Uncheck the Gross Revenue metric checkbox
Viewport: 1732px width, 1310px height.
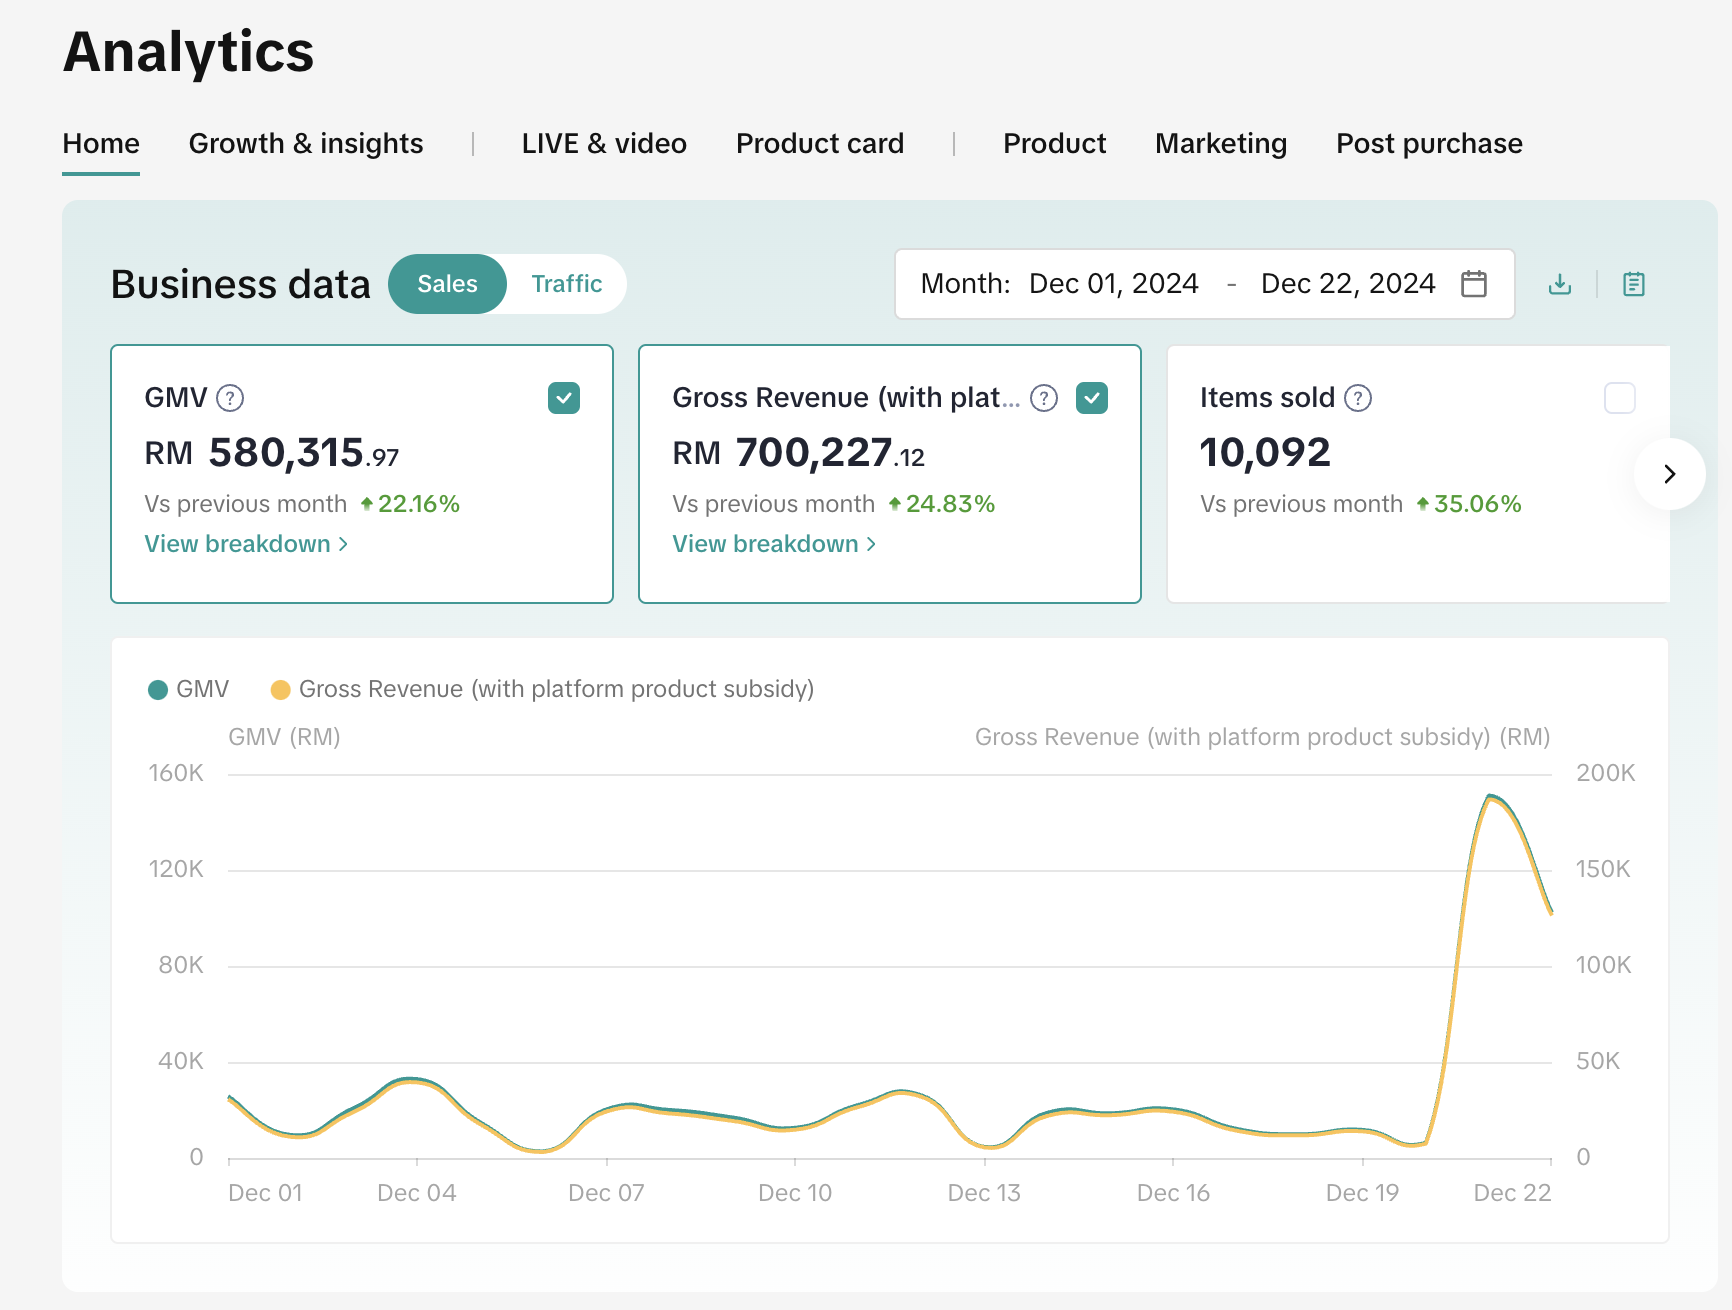(1092, 398)
